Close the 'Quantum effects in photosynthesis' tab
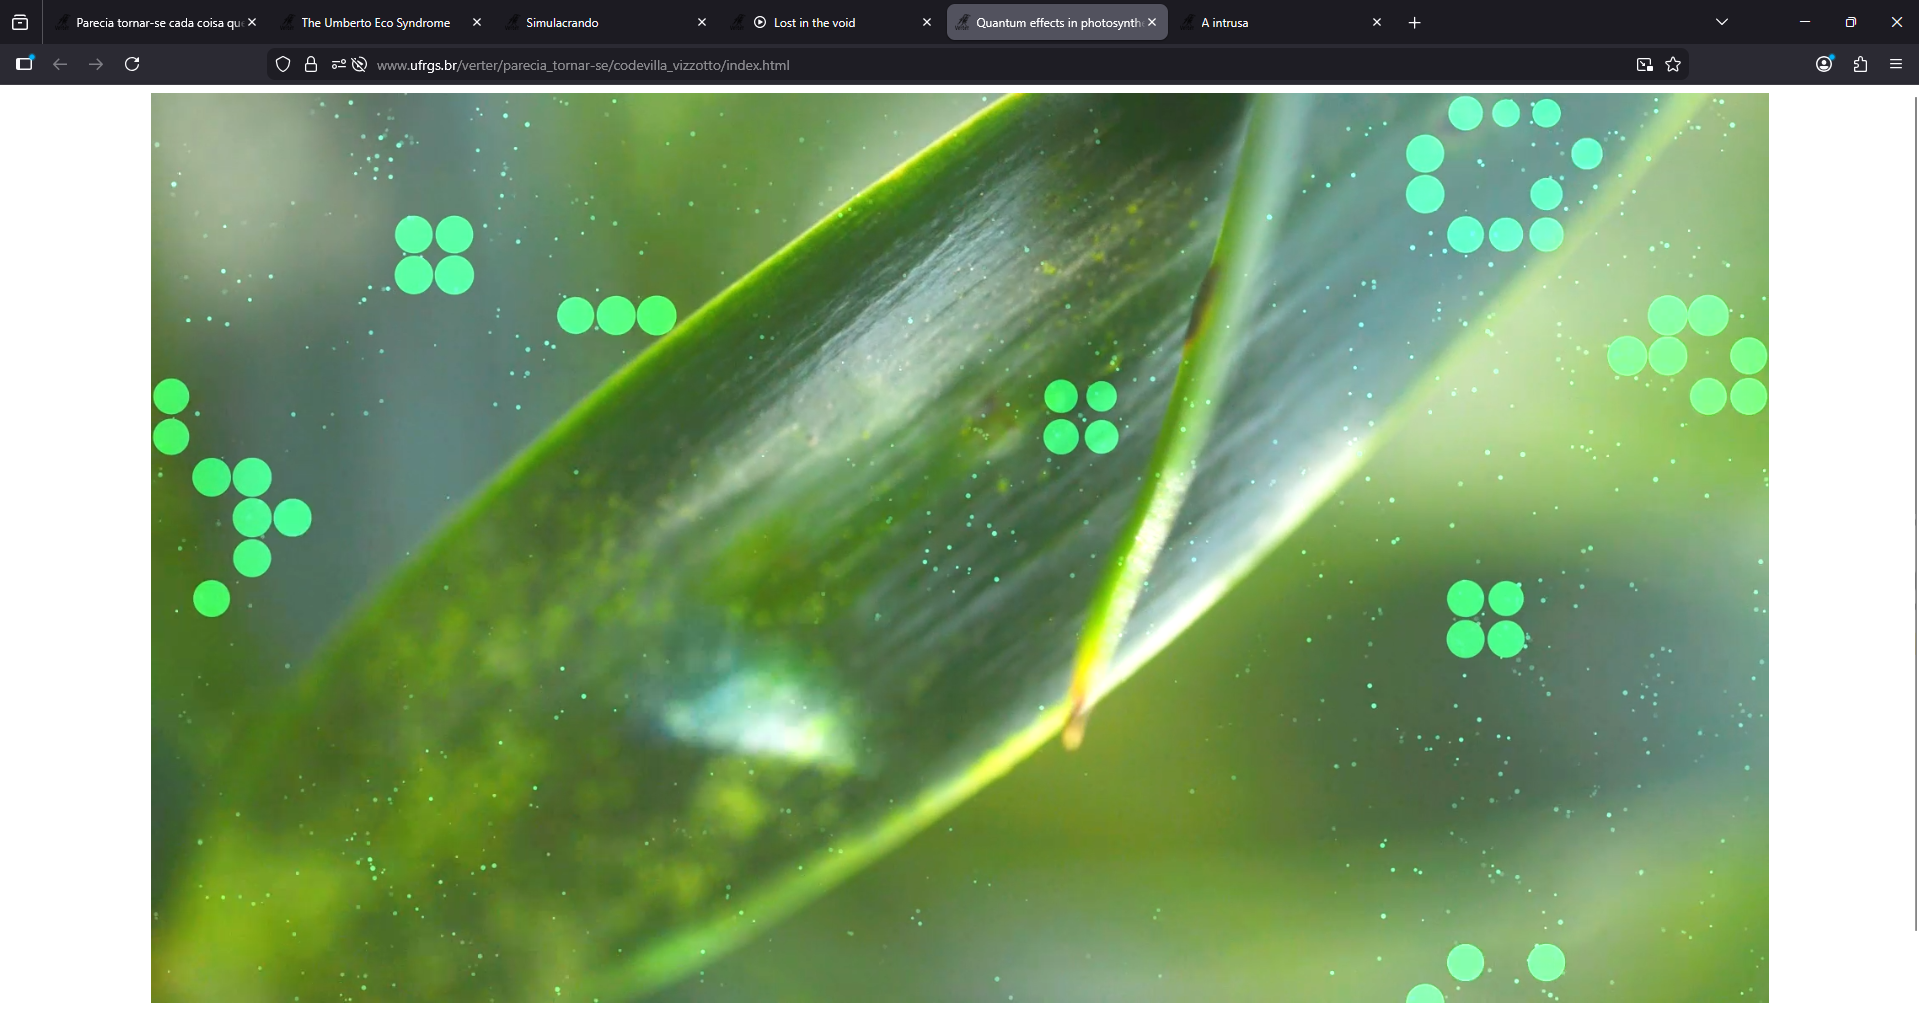 pos(1152,22)
